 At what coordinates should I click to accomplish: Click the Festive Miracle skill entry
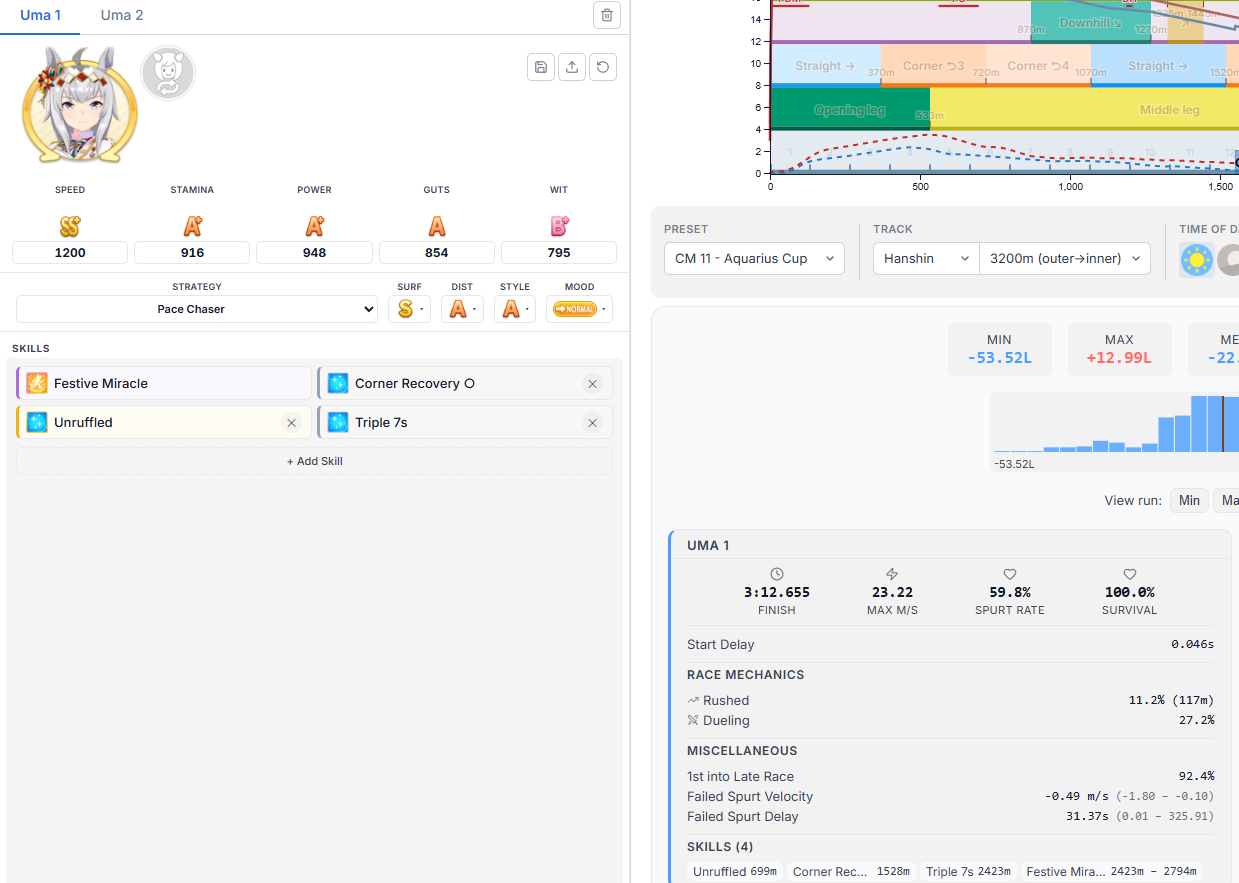click(164, 383)
